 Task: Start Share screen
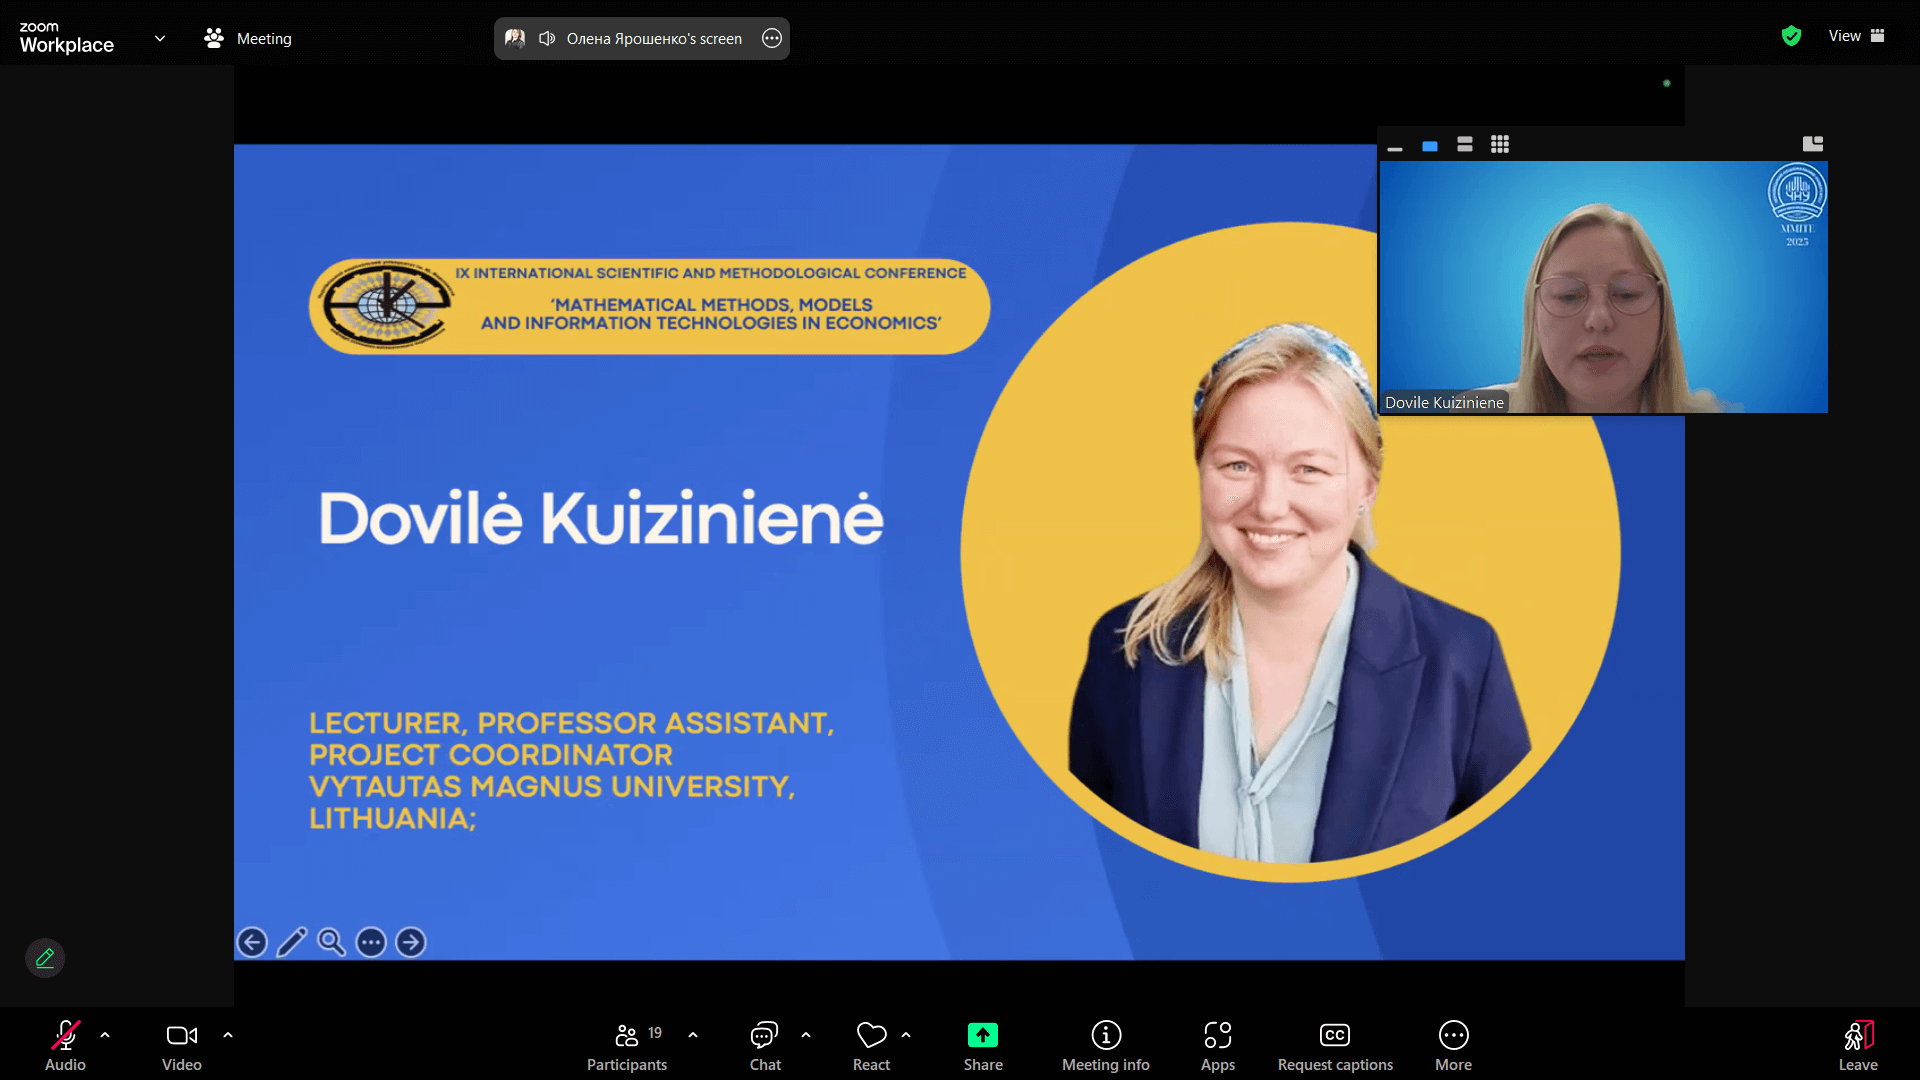point(983,1046)
